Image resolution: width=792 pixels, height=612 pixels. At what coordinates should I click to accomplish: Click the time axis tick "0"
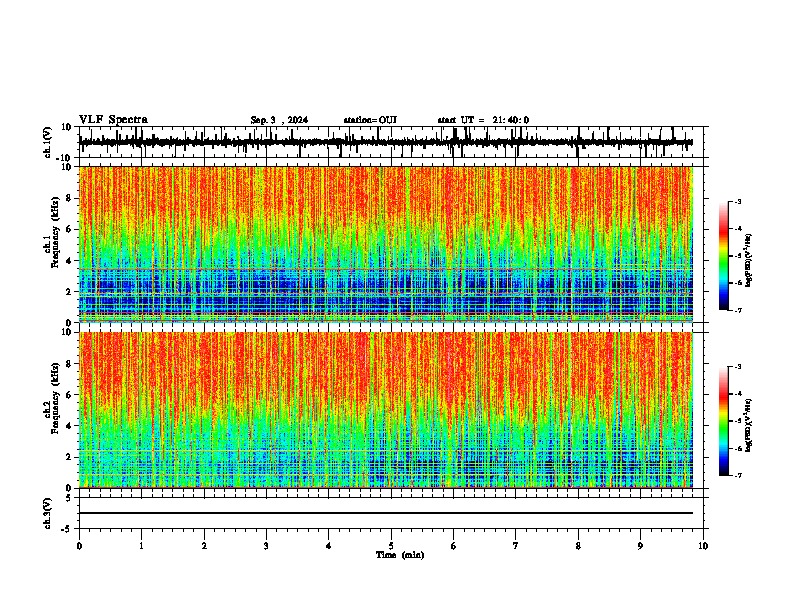coord(79,546)
